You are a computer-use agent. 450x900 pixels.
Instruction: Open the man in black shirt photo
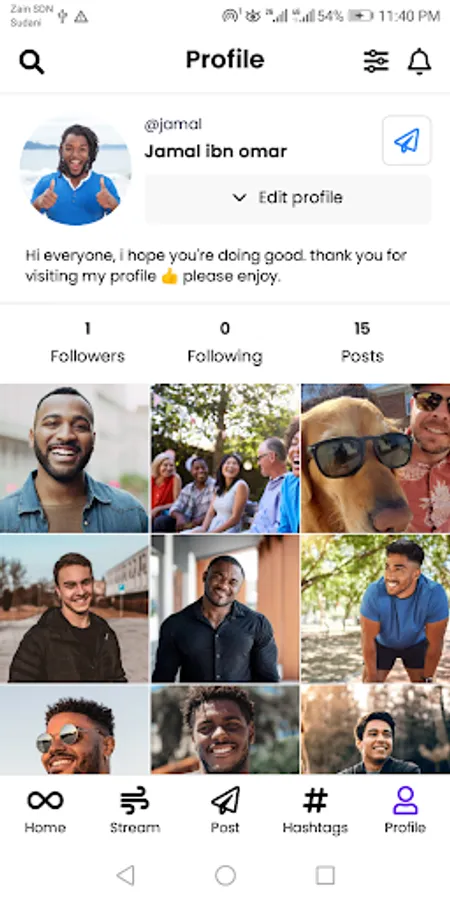[225, 608]
